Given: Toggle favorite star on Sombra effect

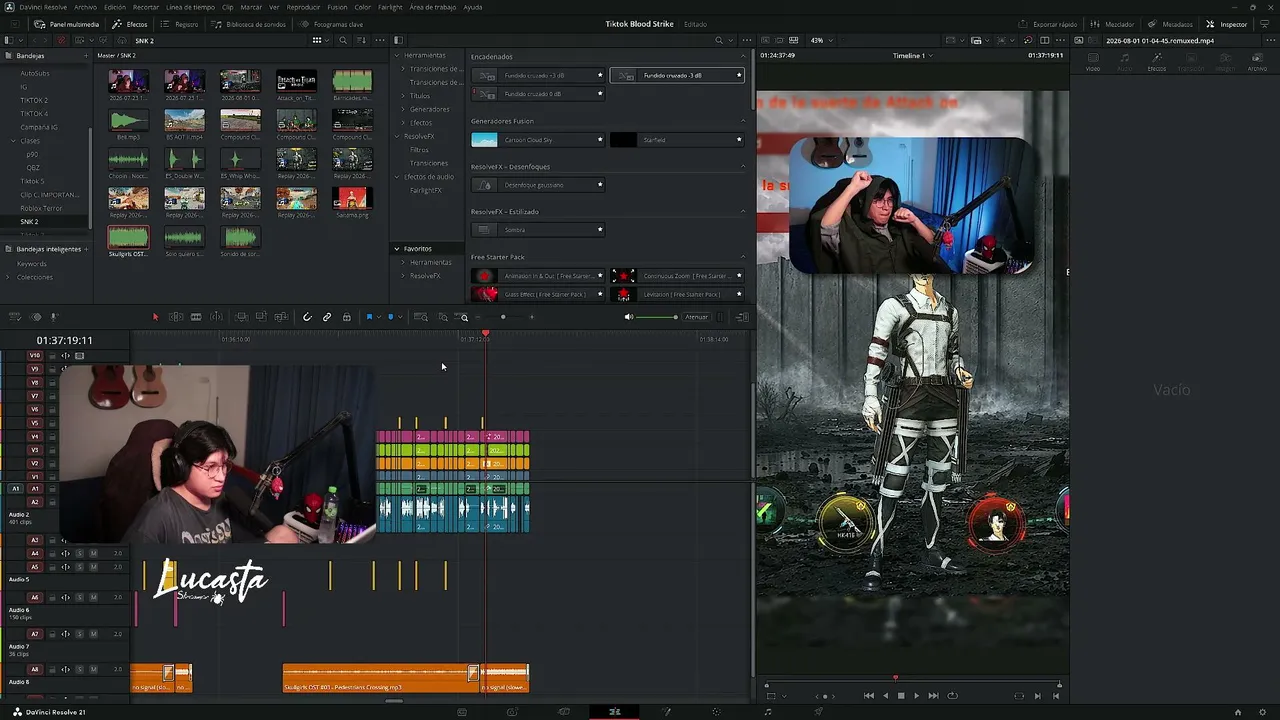Looking at the screenshot, I should point(600,230).
